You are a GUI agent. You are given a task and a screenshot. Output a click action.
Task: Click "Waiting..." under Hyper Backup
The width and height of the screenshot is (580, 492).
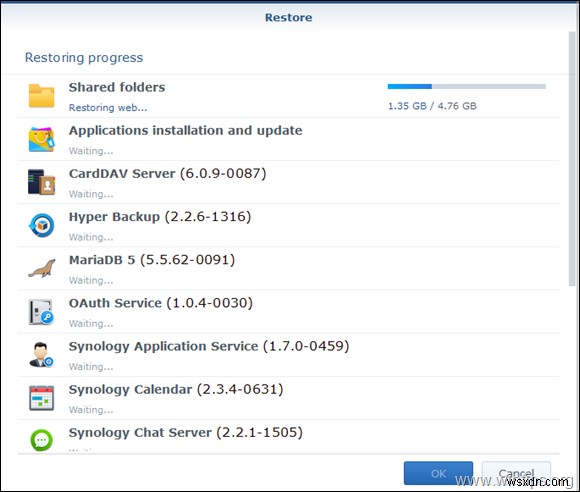click(x=91, y=237)
